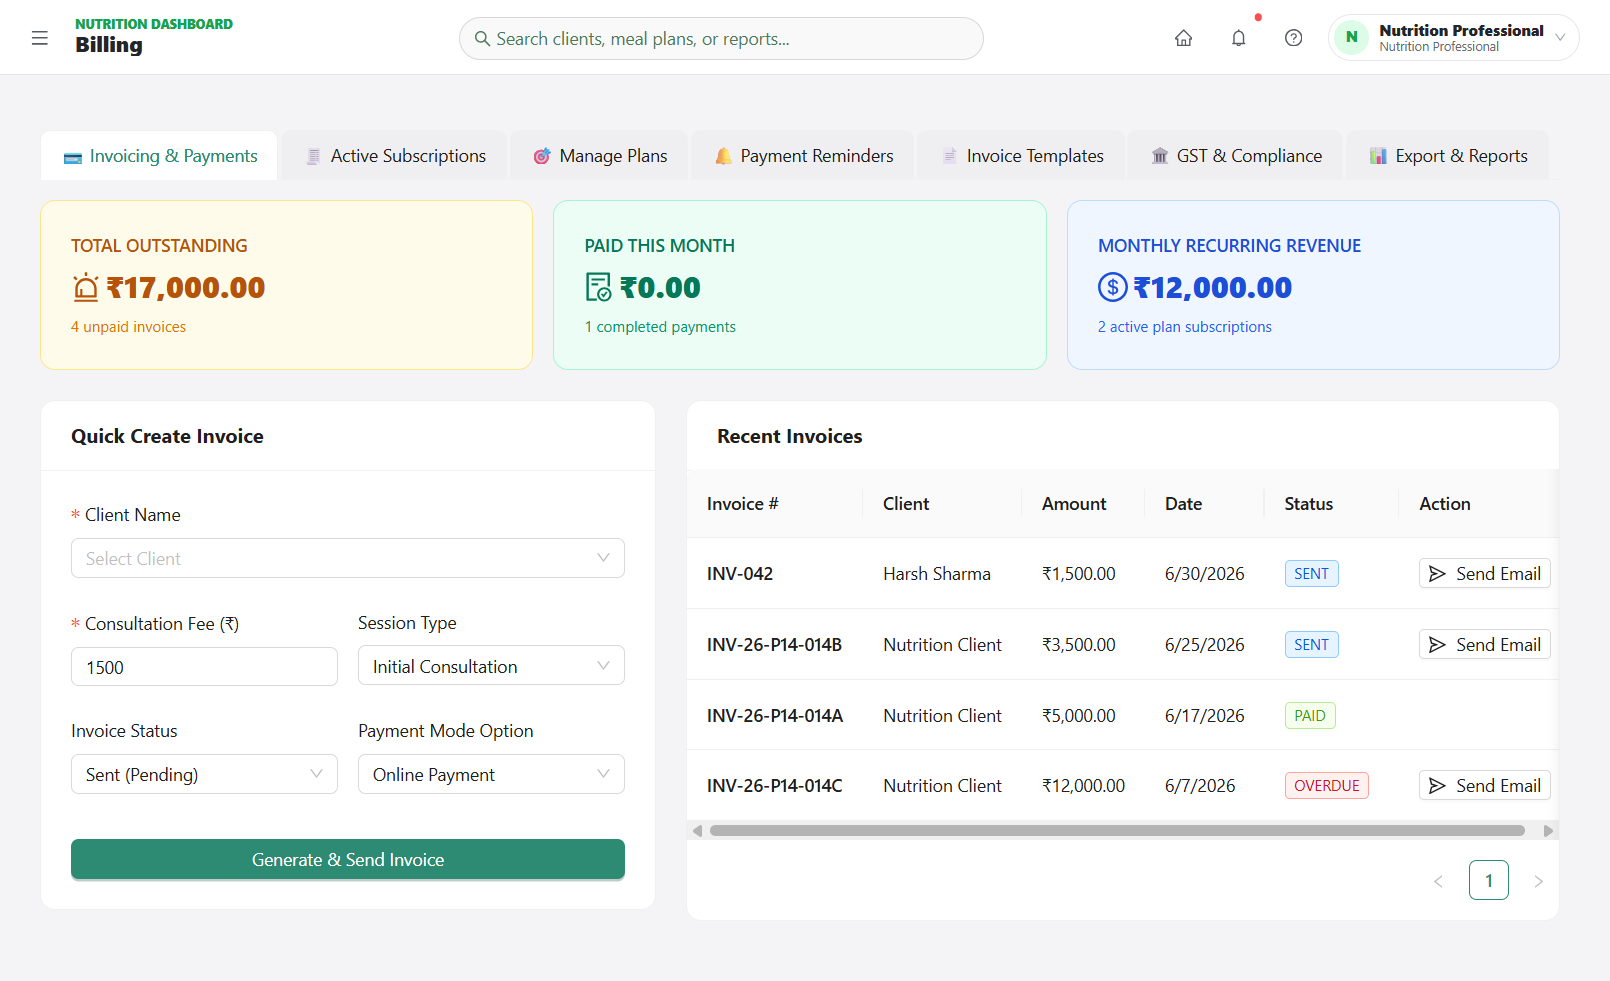
Task: Click the 1 completed payments text
Action: pyautogui.click(x=660, y=327)
